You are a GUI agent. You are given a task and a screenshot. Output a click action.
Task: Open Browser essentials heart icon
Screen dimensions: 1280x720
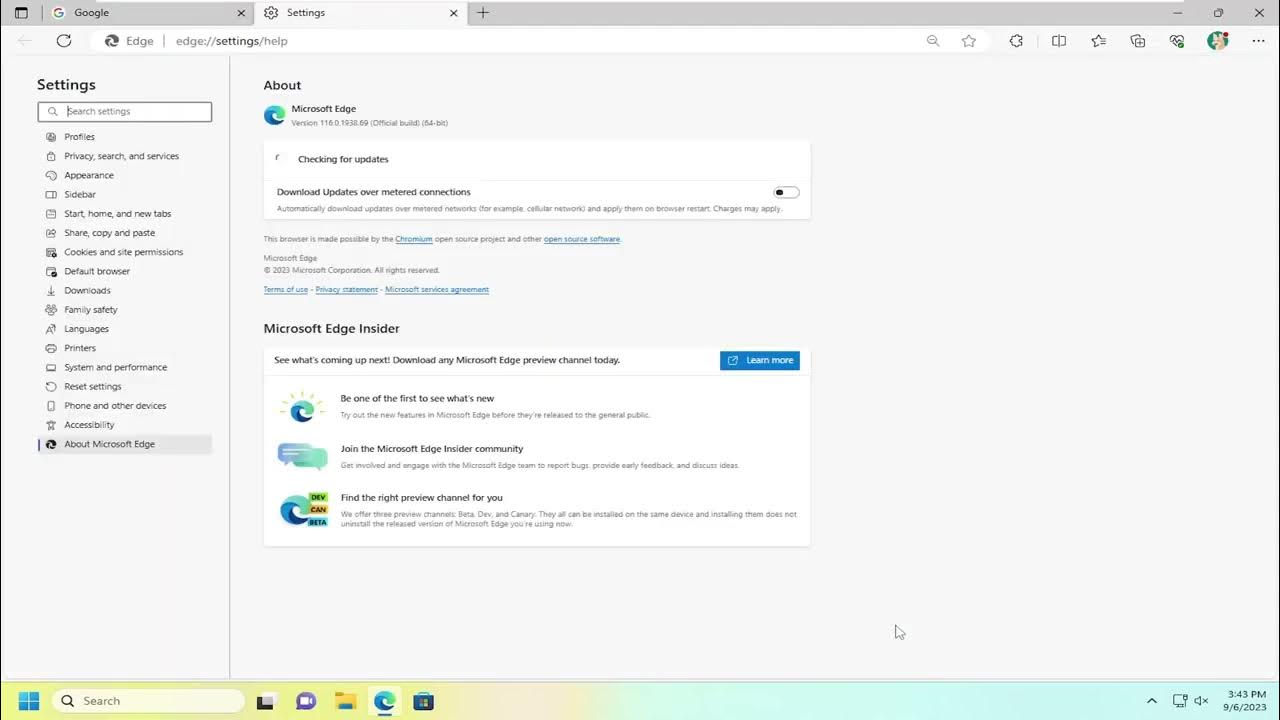point(1177,41)
